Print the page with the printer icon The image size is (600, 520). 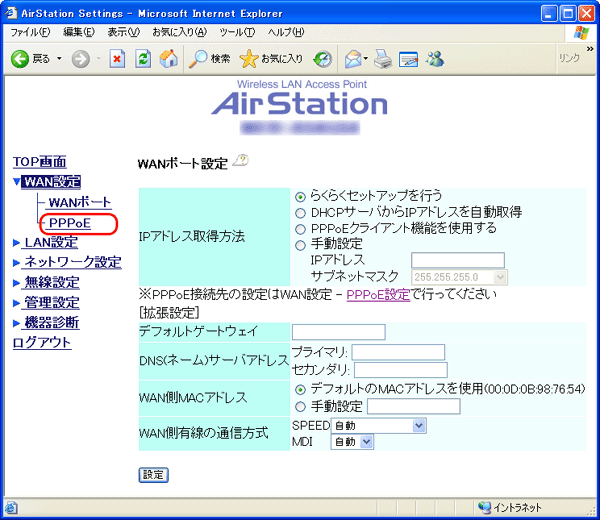(x=383, y=59)
